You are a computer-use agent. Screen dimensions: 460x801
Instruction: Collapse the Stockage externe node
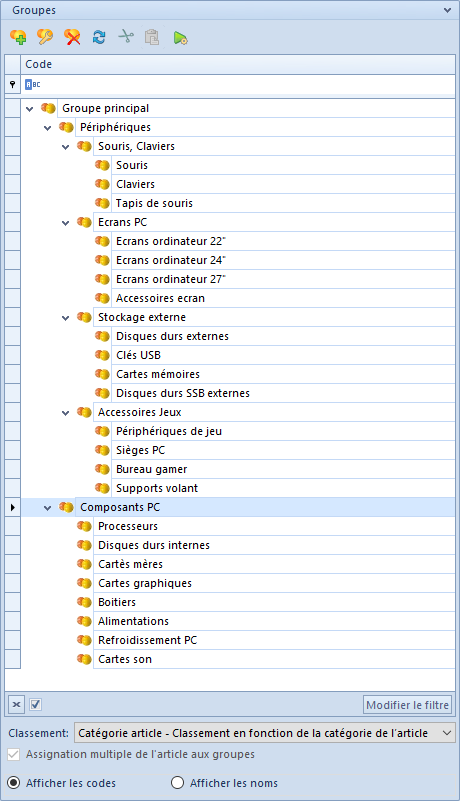65,318
